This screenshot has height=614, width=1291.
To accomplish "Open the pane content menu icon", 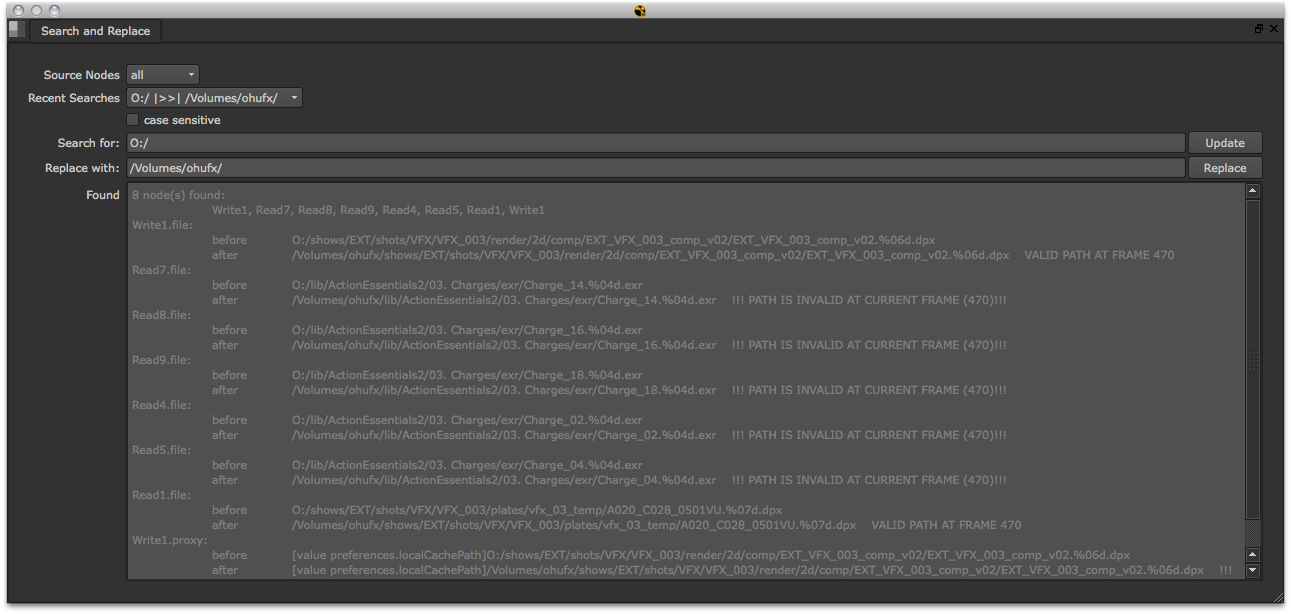I will [17, 30].
